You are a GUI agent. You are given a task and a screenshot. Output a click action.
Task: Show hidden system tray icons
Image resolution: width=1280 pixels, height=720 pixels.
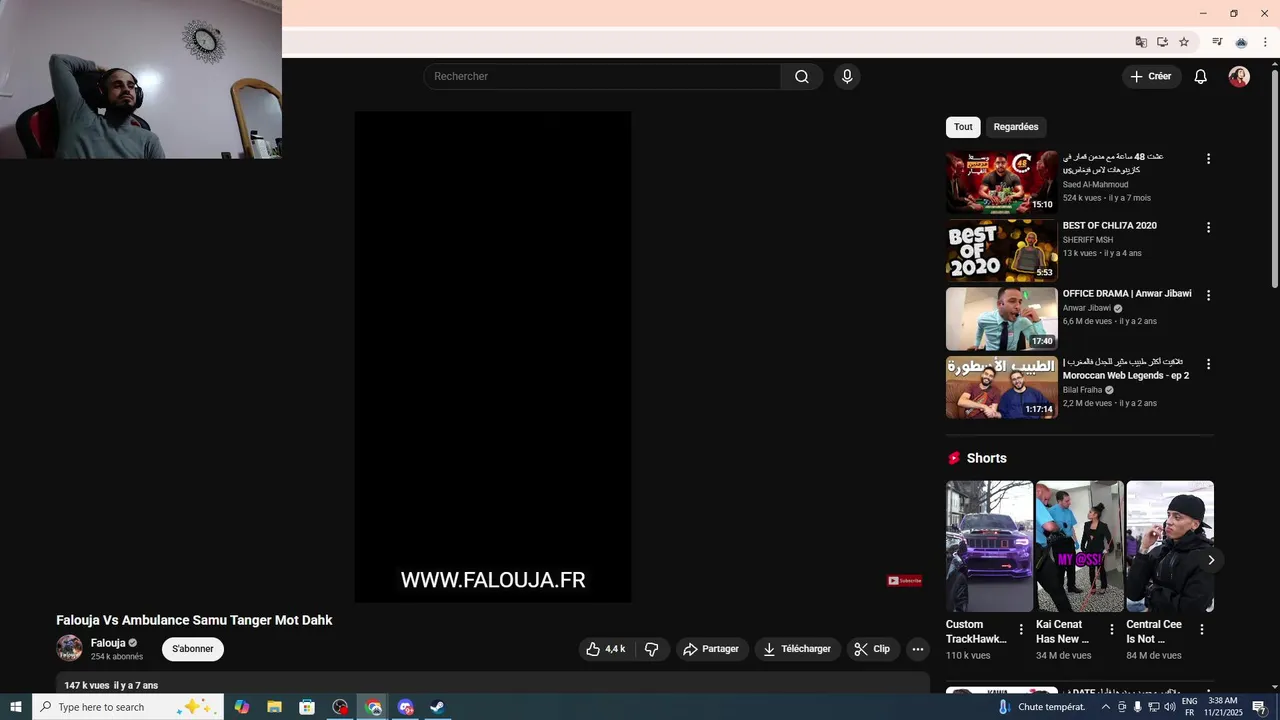point(1105,707)
